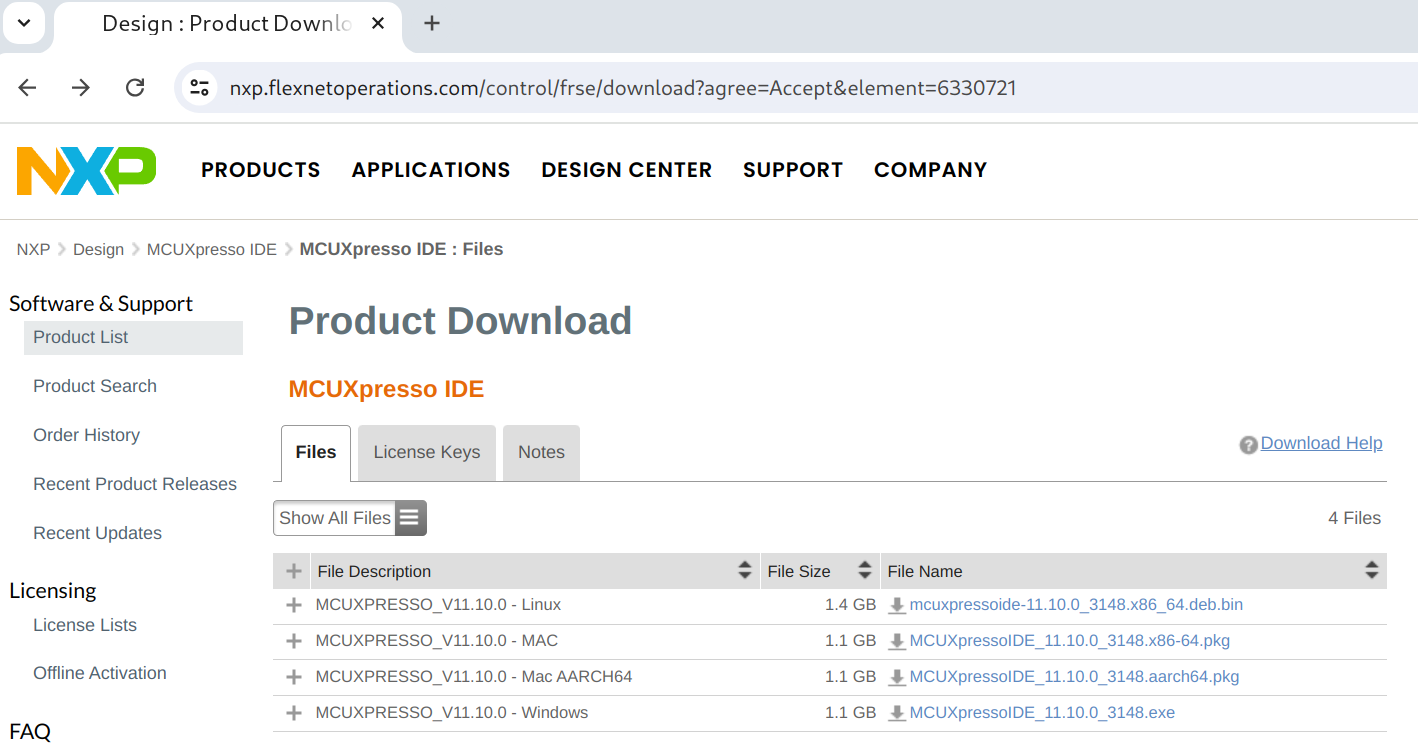Open Product List in the sidebar
1418x754 pixels.
pyautogui.click(x=133, y=338)
